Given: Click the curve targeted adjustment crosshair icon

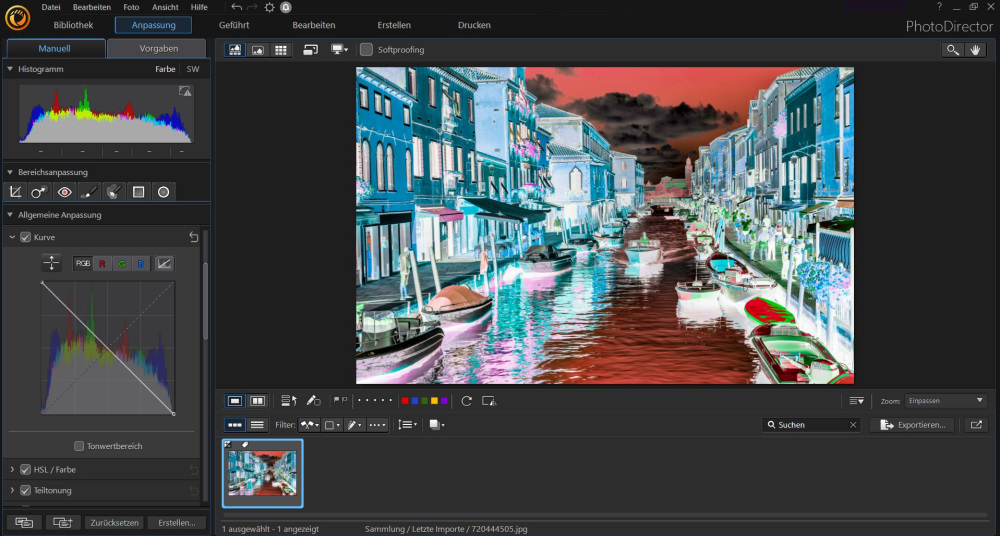Looking at the screenshot, I should [51, 263].
